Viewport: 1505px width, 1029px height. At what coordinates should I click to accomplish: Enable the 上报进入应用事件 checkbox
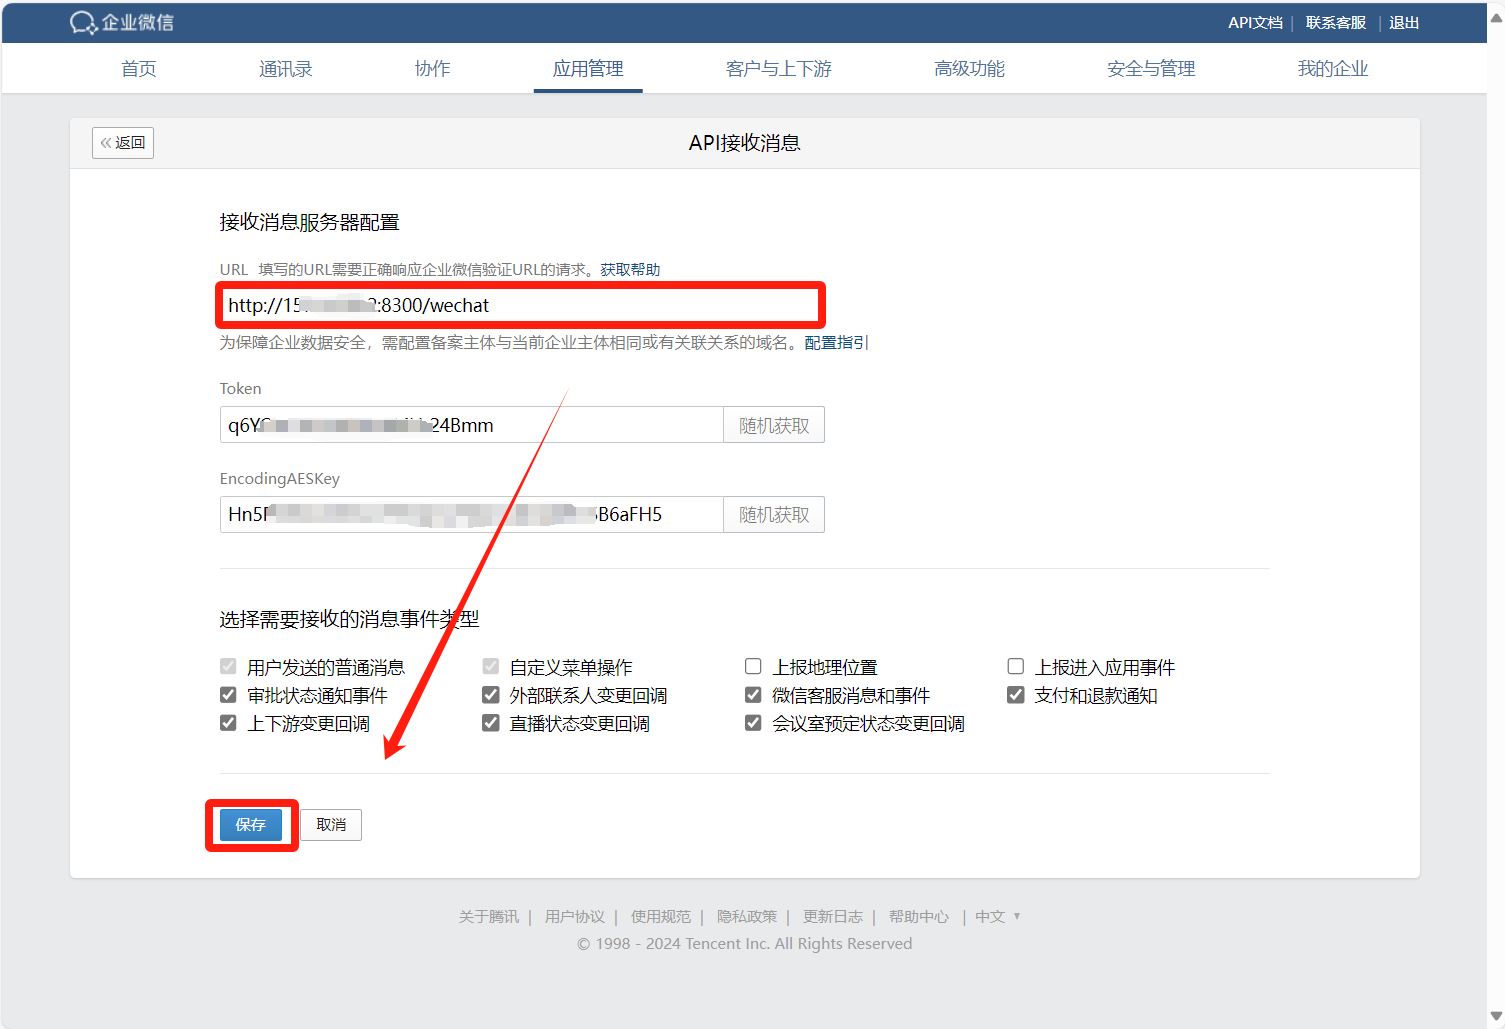click(x=1016, y=667)
